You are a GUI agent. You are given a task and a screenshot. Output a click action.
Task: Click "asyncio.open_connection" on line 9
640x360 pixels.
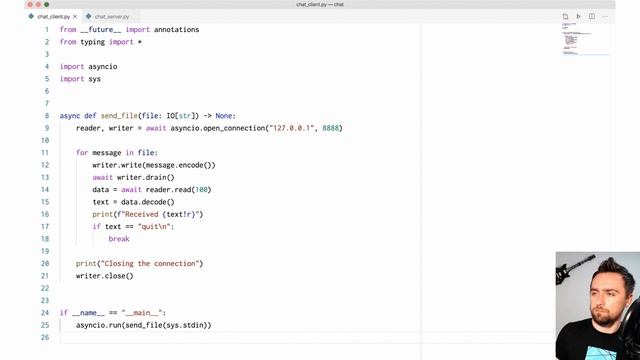[x=218, y=128]
